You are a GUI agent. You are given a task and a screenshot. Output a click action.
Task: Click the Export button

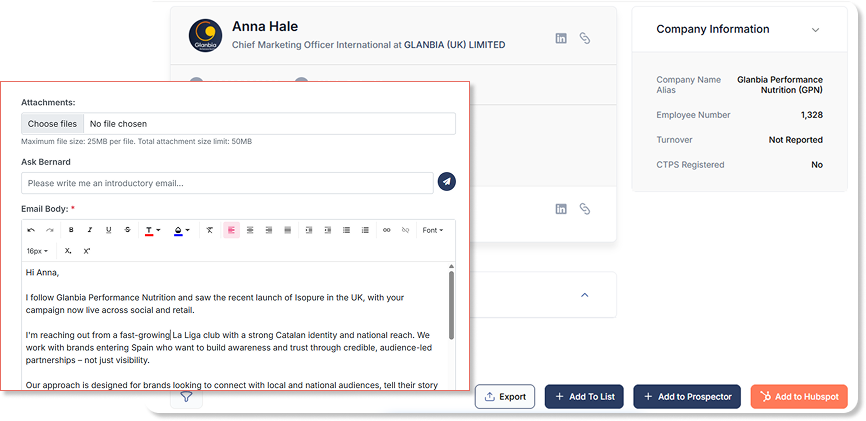pos(505,397)
